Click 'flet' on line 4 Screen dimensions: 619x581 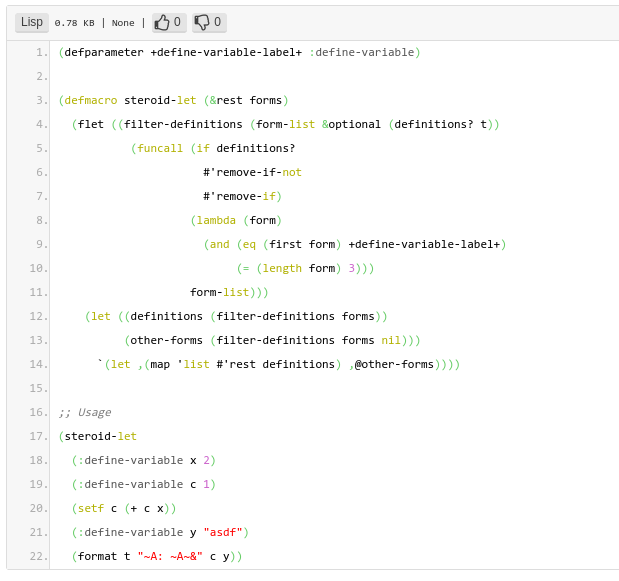tap(91, 124)
